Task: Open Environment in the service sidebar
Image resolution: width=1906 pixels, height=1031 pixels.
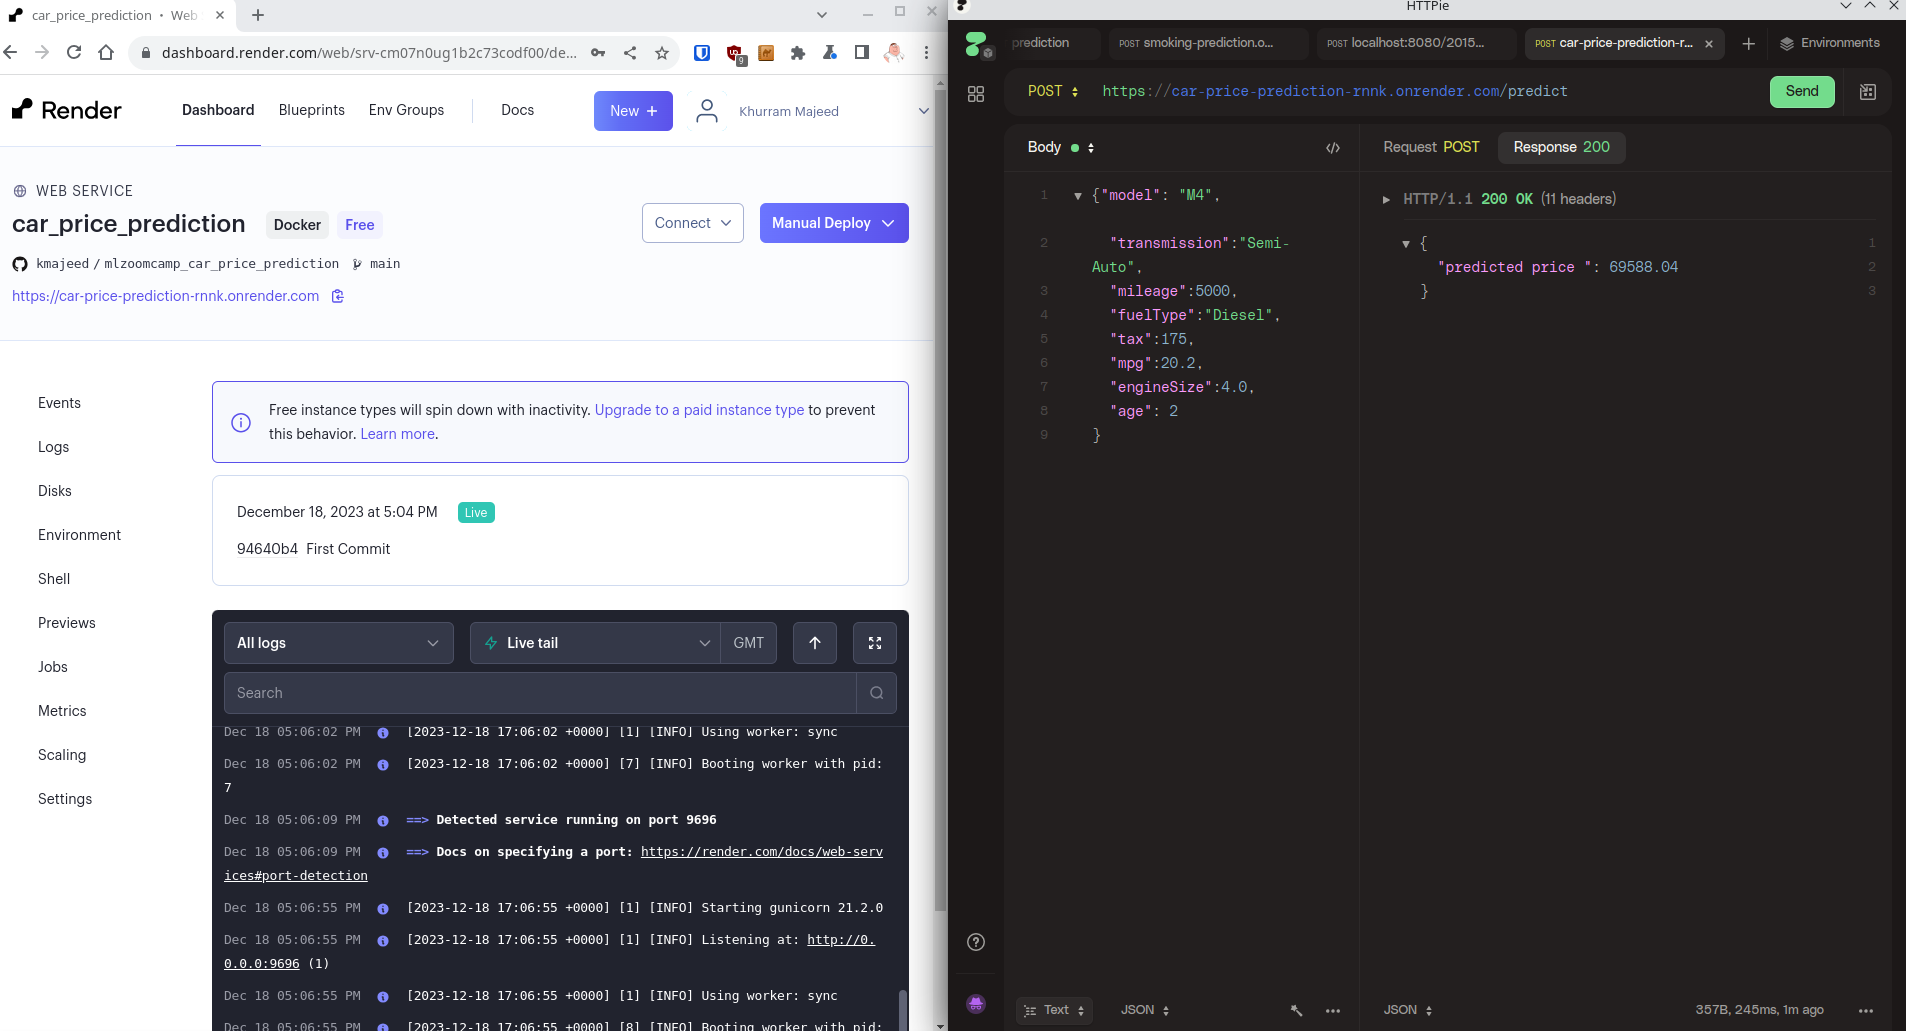Action: pyautogui.click(x=79, y=535)
